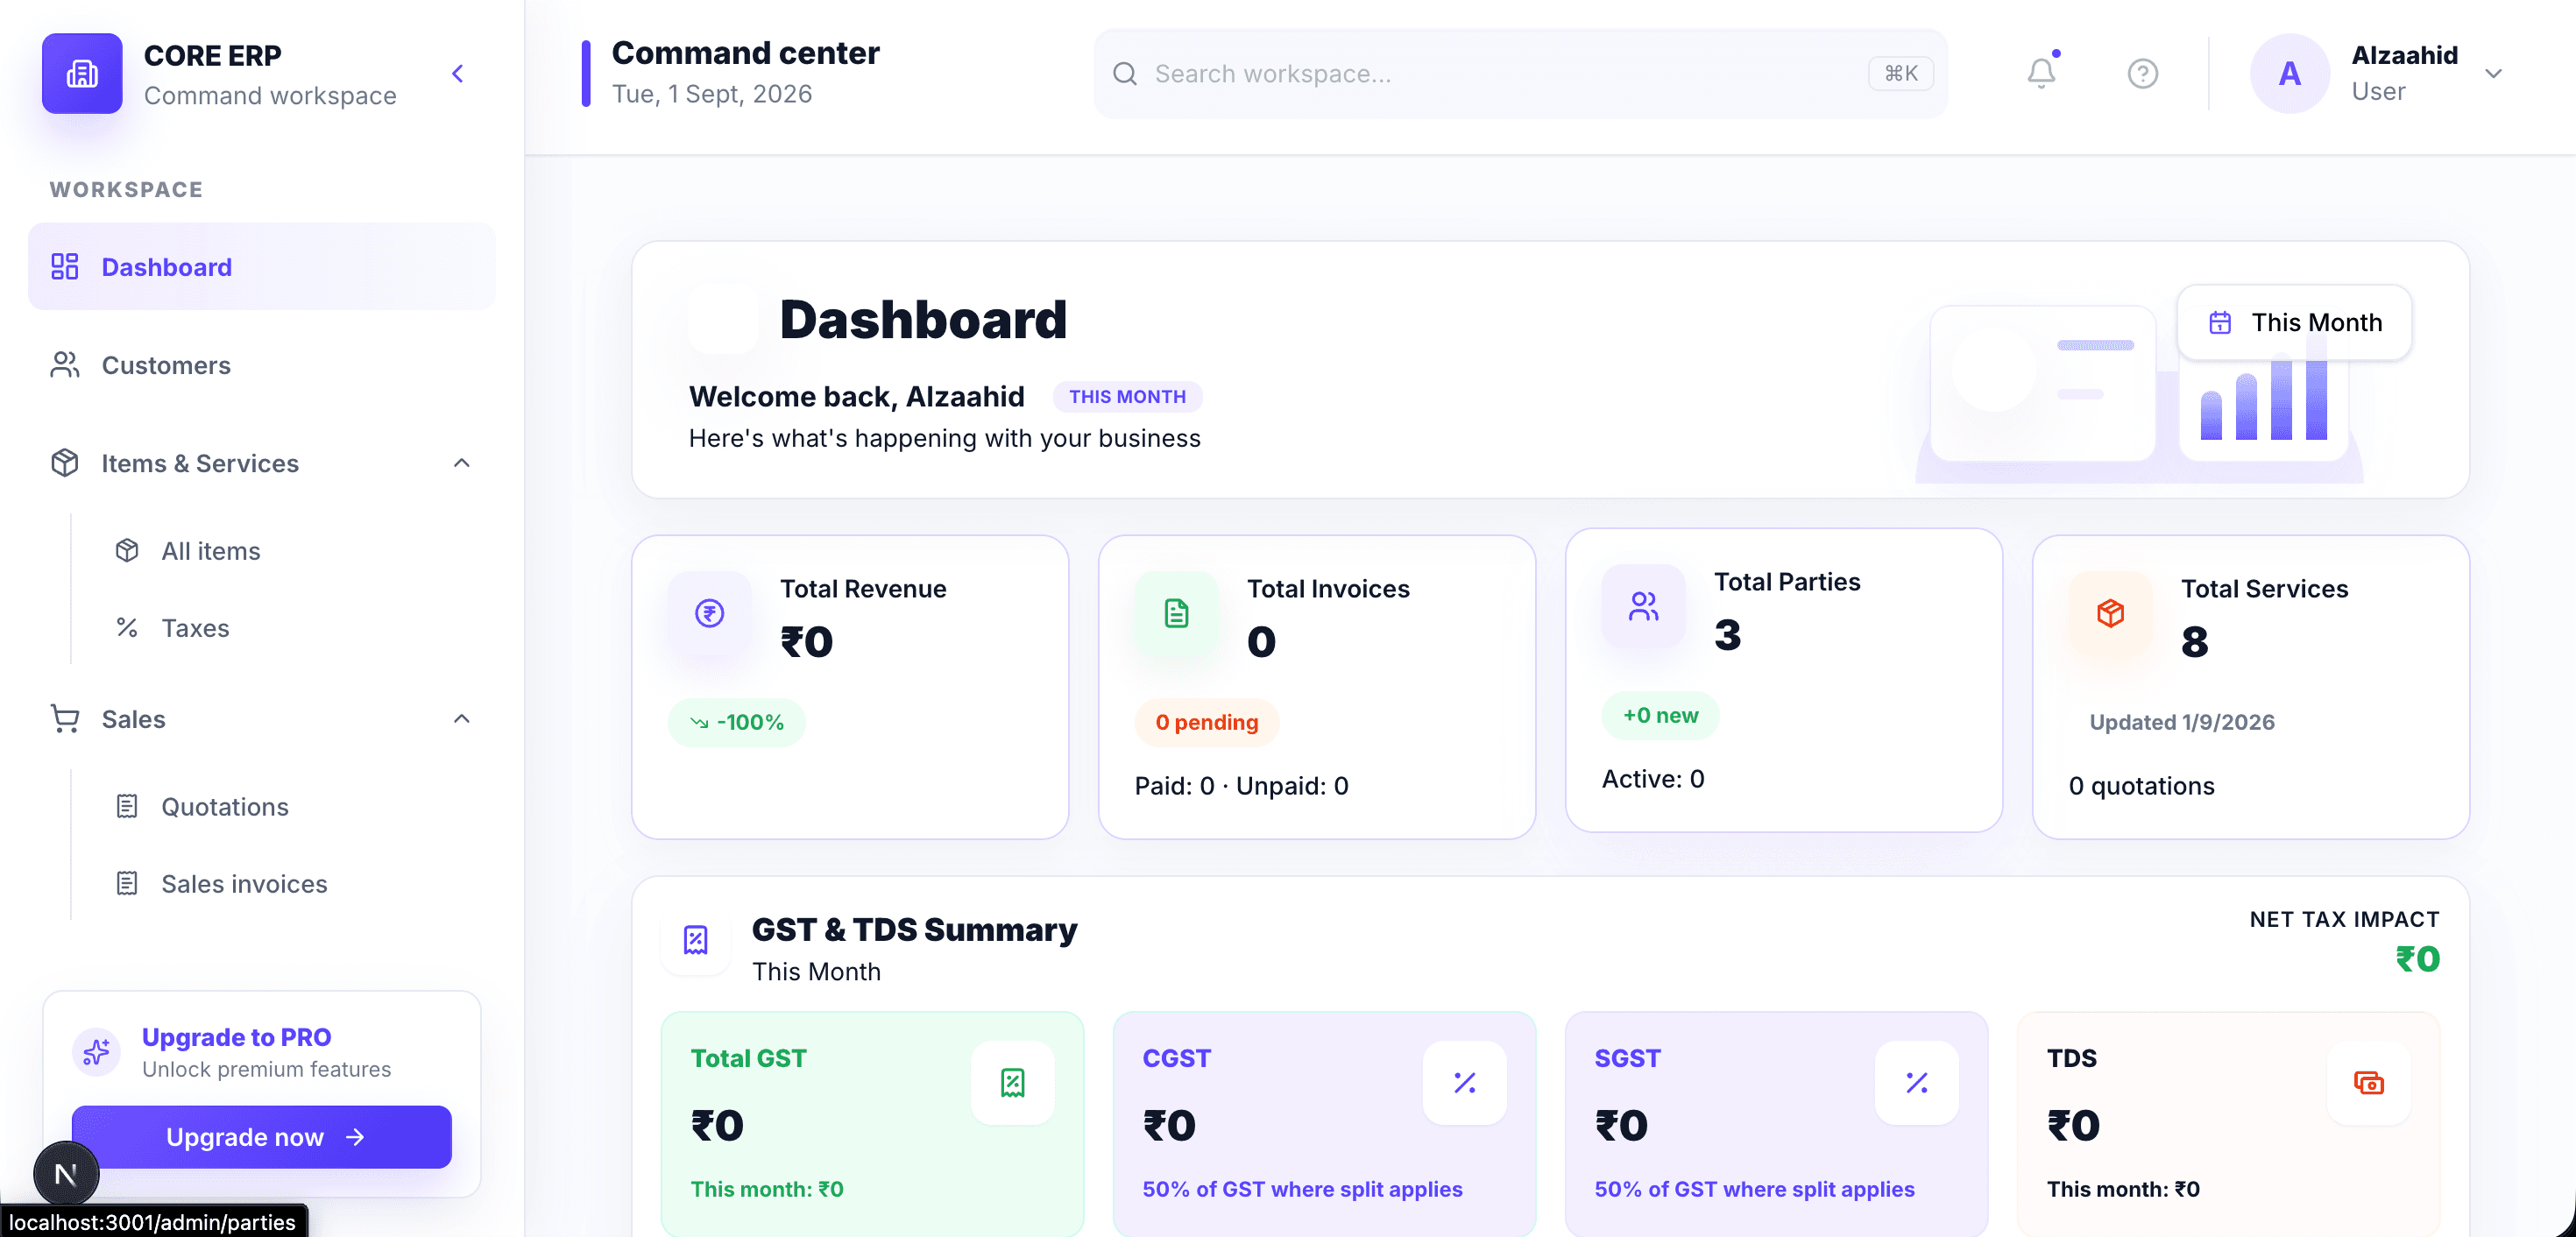
Task: Click the Upgrade now button
Action: click(262, 1136)
